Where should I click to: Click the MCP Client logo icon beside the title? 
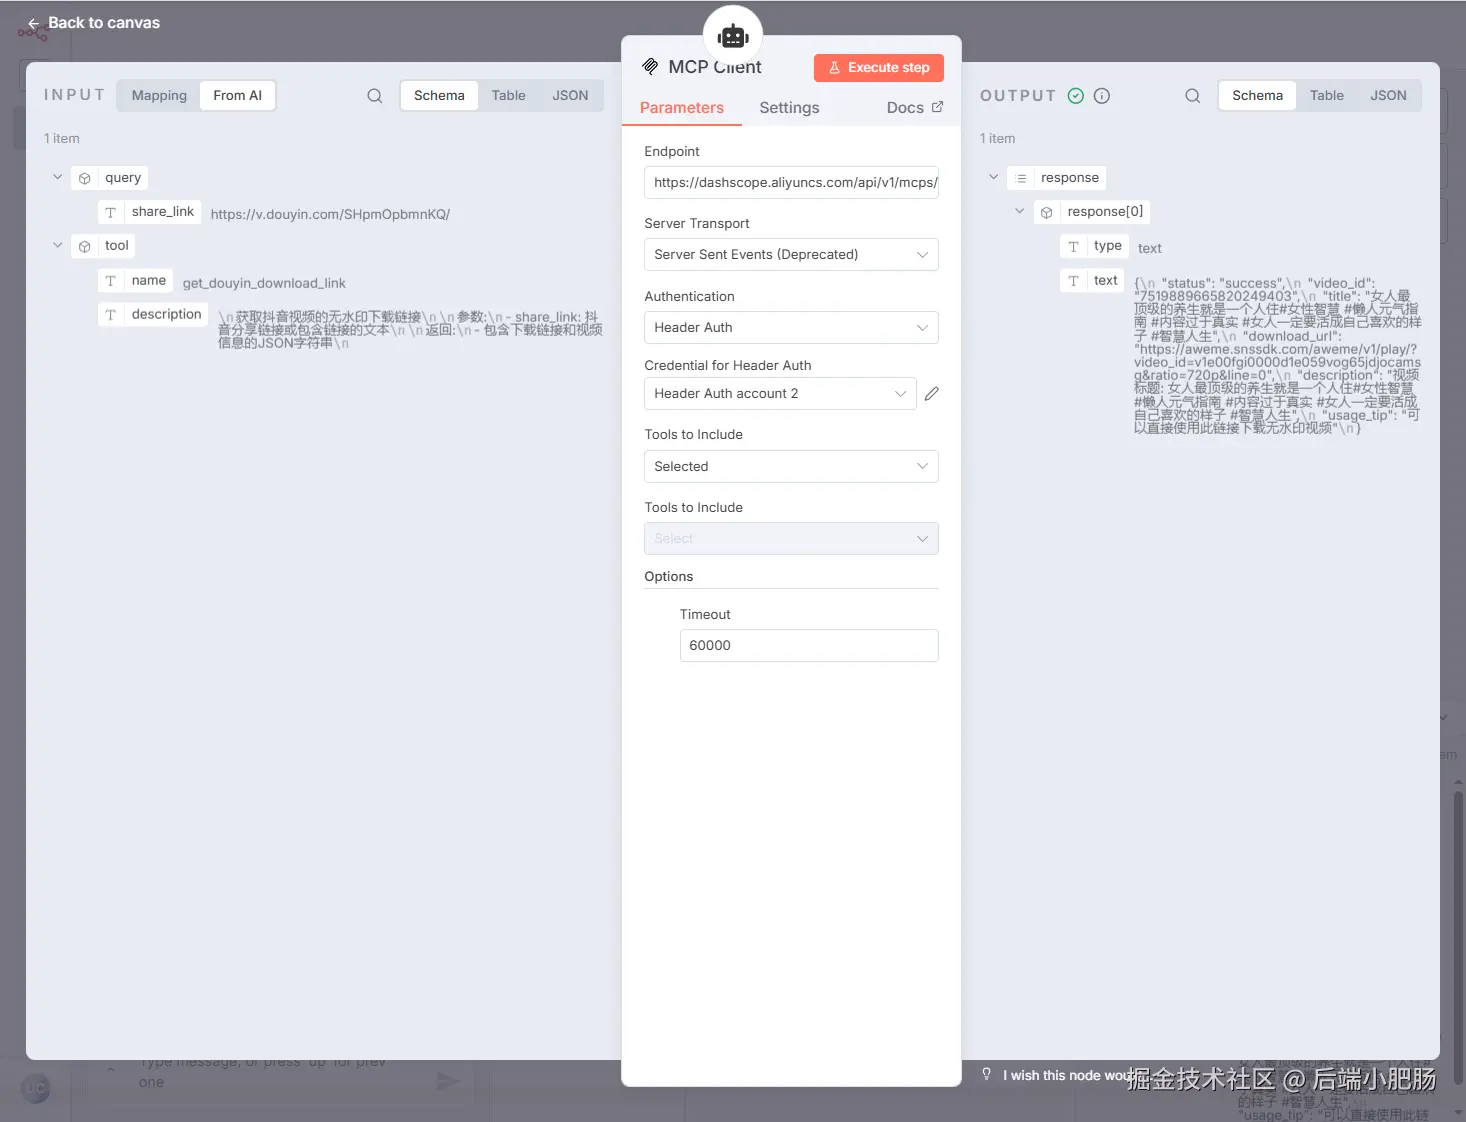click(x=650, y=67)
